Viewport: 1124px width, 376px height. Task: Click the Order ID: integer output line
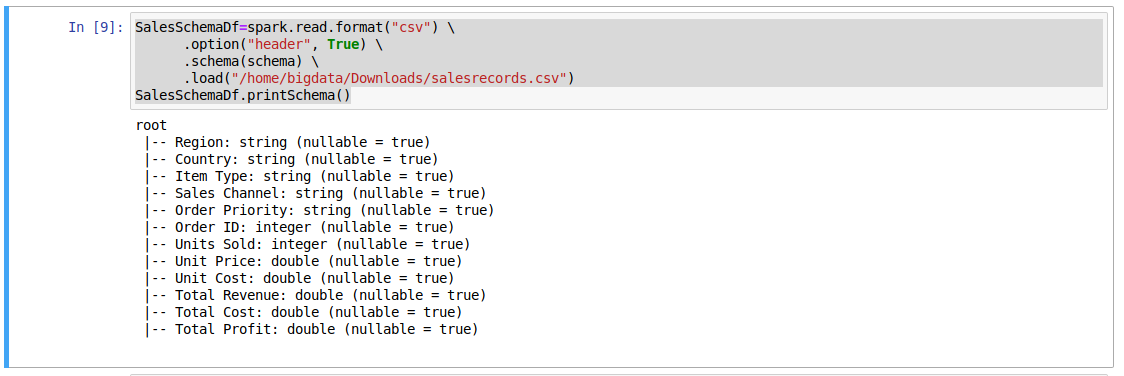[x=299, y=227]
